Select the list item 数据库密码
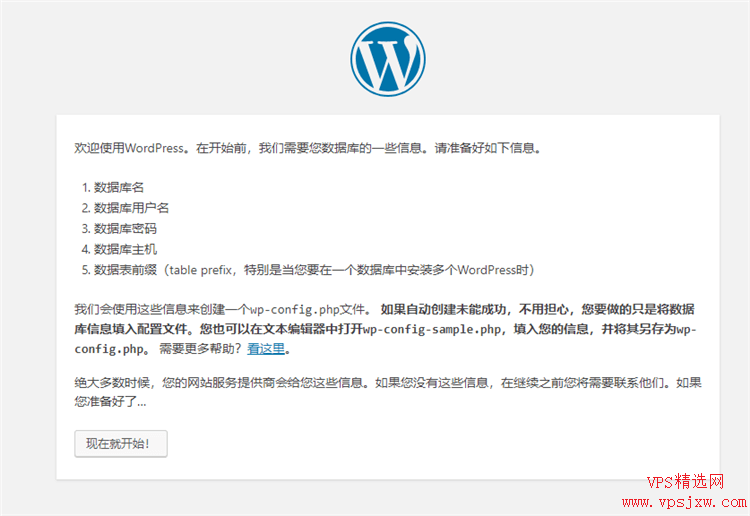The height and width of the screenshot is (516, 750). 125,229
